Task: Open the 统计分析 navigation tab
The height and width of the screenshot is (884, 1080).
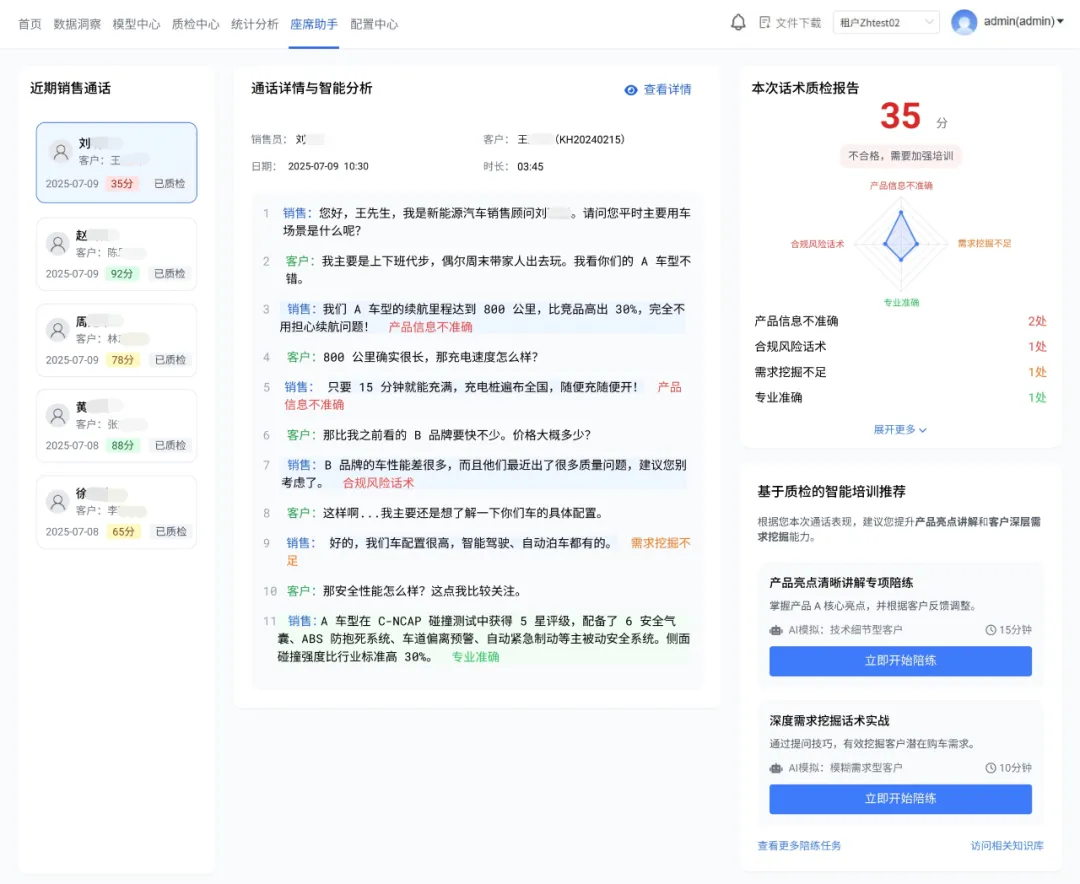Action: (x=254, y=24)
